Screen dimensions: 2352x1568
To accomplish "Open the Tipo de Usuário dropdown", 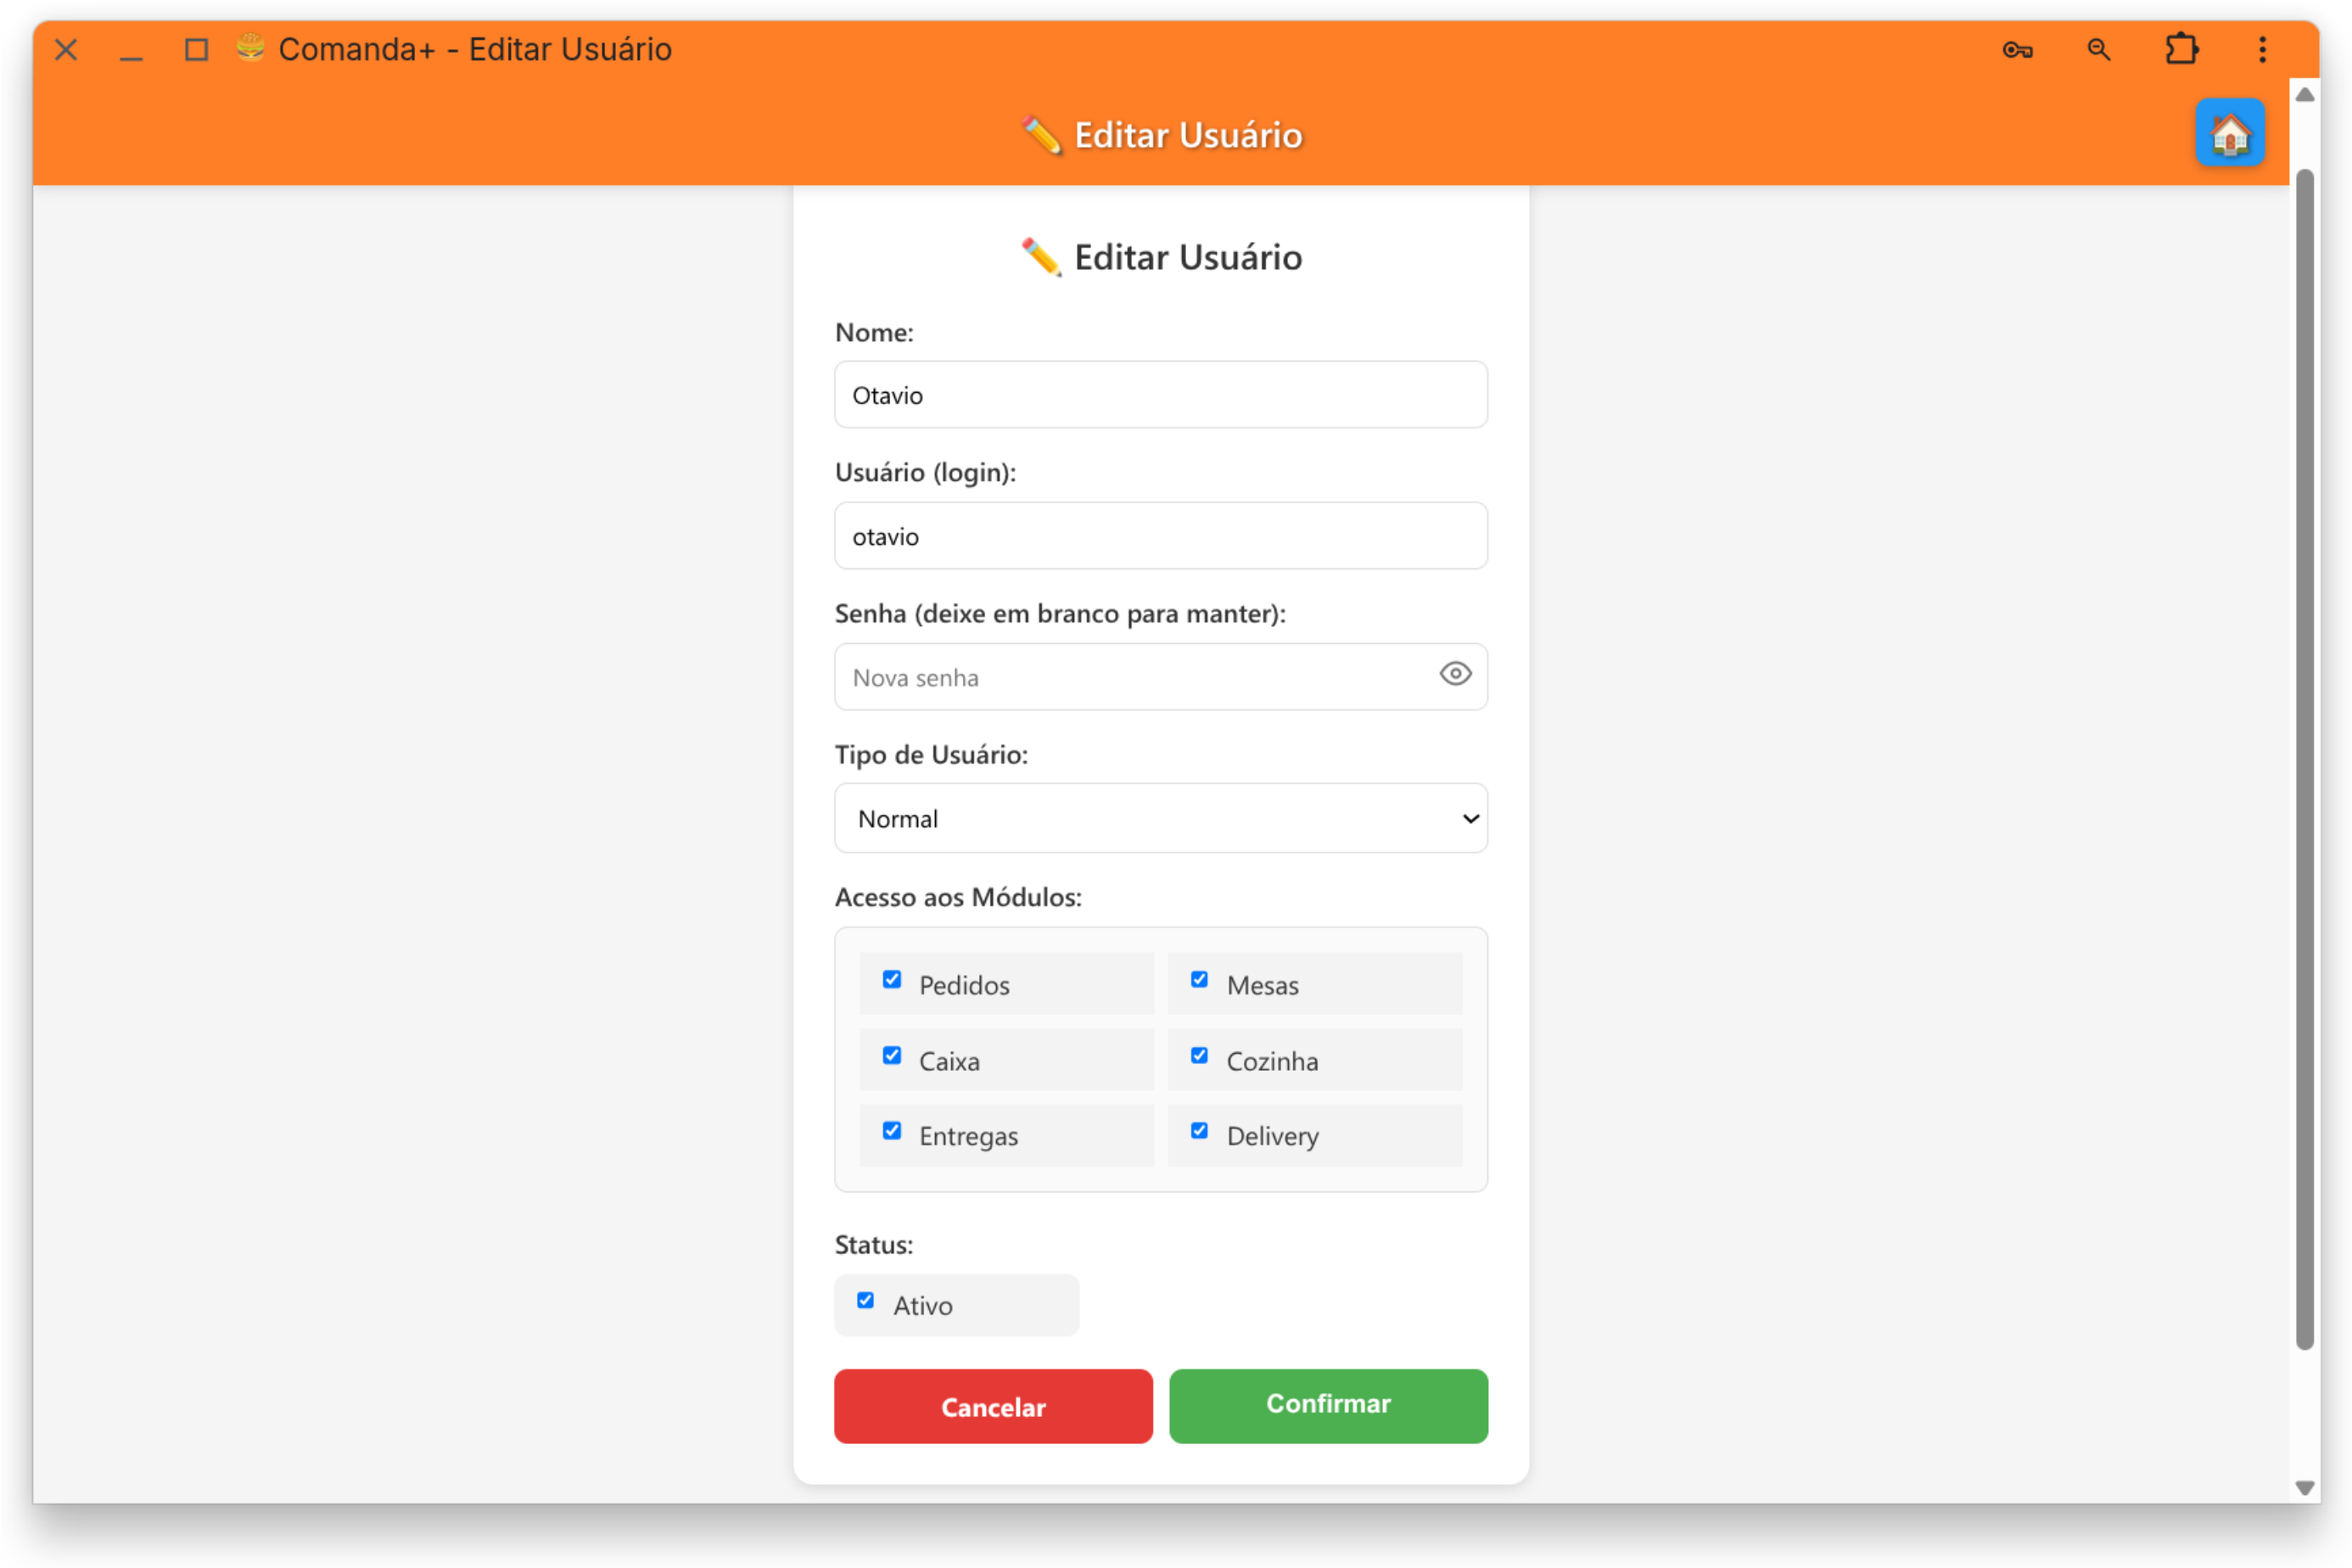I will tap(1160, 819).
